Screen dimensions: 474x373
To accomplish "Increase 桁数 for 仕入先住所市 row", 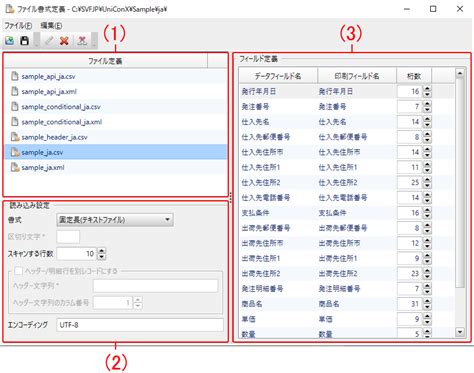I will coord(427,149).
